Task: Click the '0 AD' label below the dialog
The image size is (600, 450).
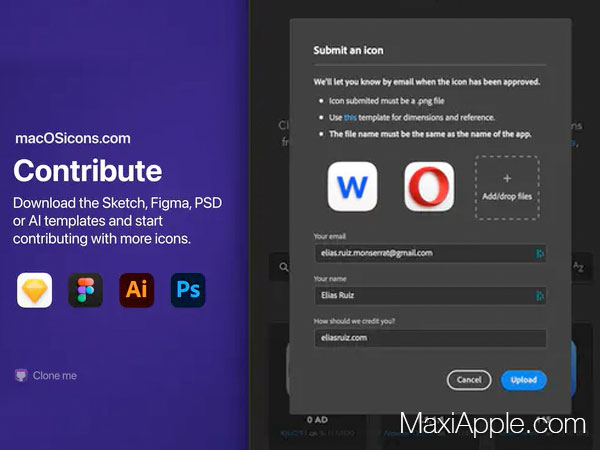Action: click(x=317, y=420)
